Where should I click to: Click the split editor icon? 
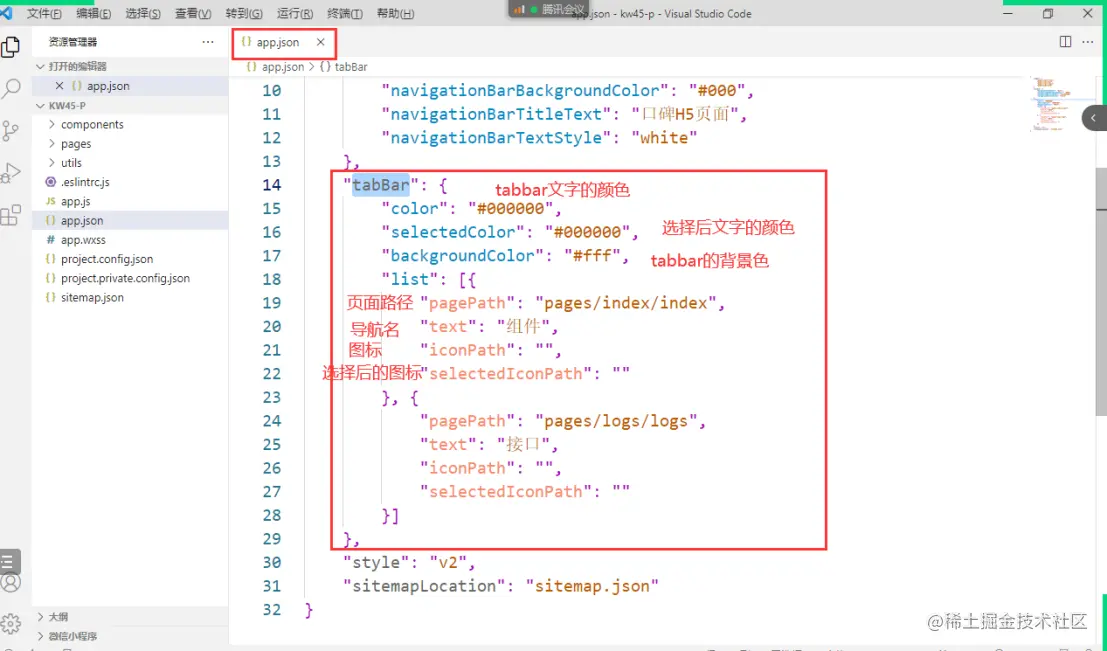pyautogui.click(x=1065, y=42)
